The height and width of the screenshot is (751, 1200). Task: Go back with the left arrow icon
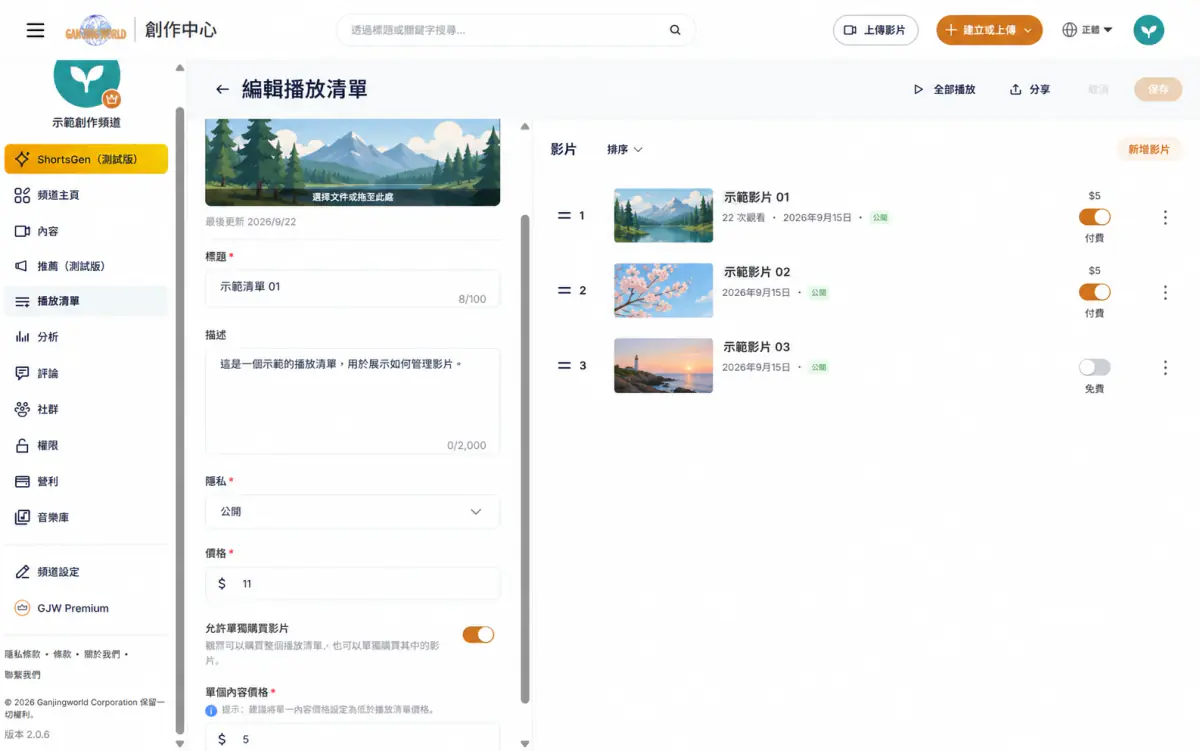[222, 89]
